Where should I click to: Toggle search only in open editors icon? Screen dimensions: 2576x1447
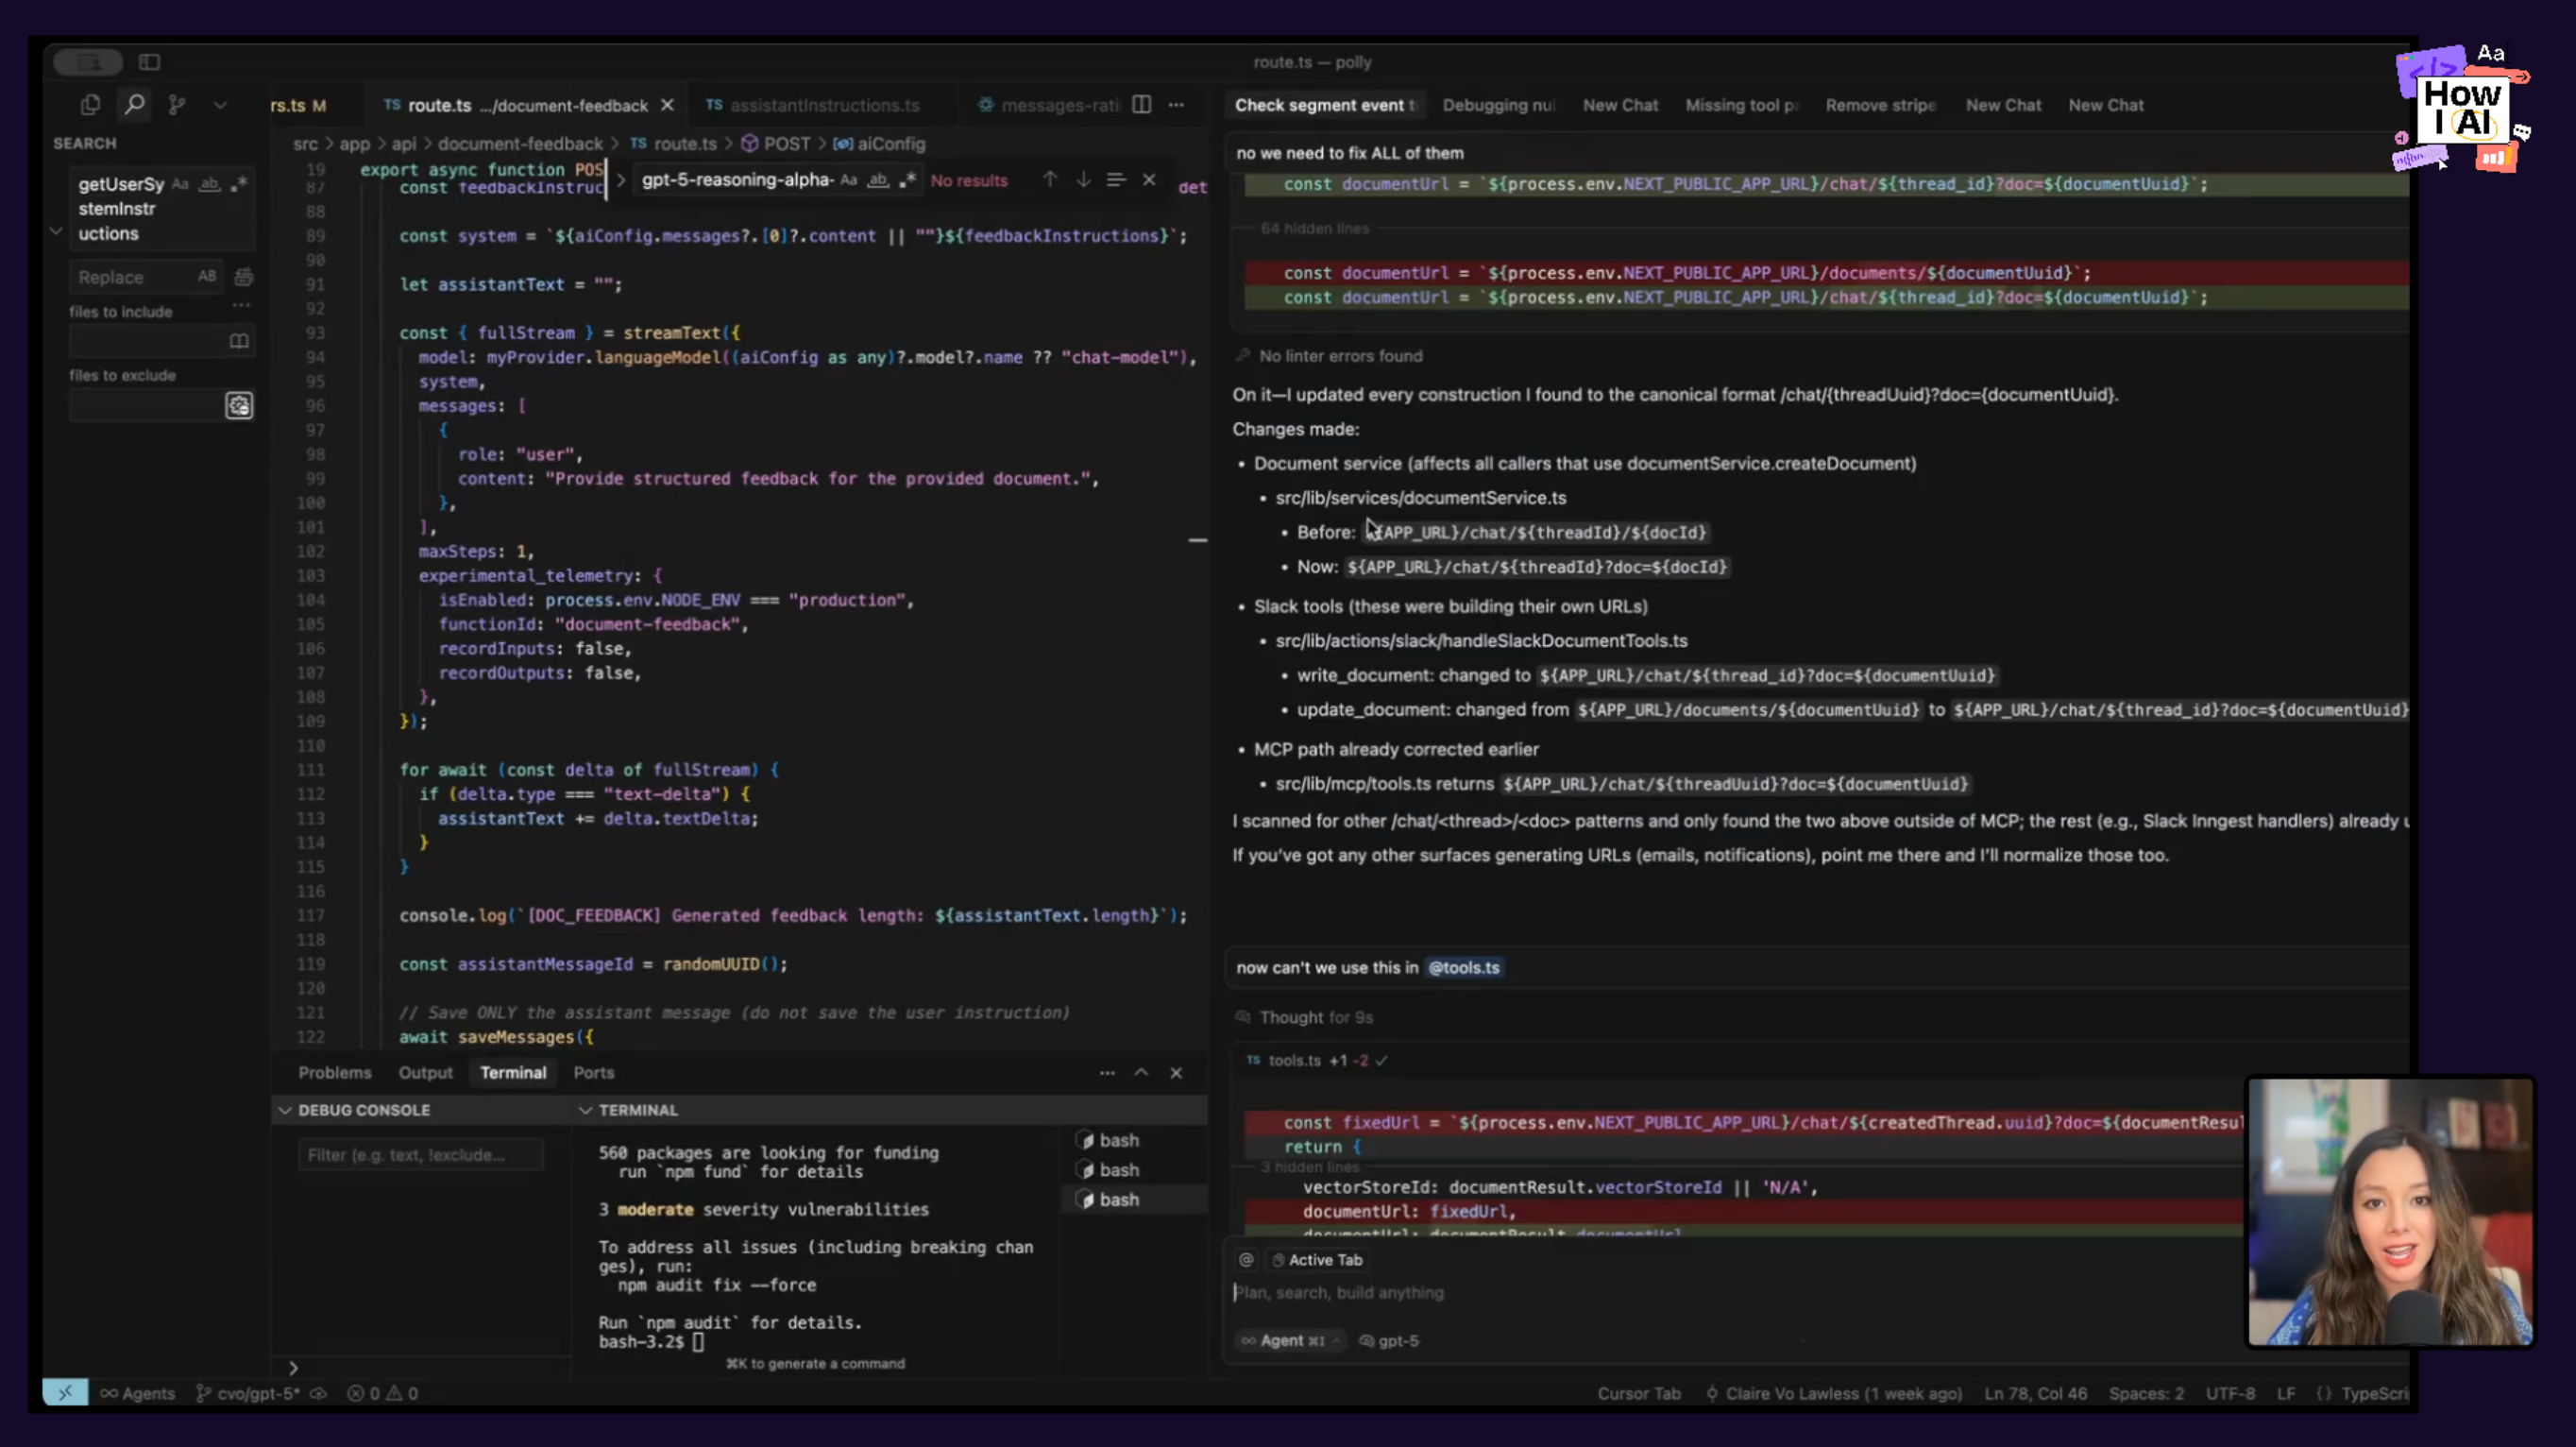(x=239, y=341)
